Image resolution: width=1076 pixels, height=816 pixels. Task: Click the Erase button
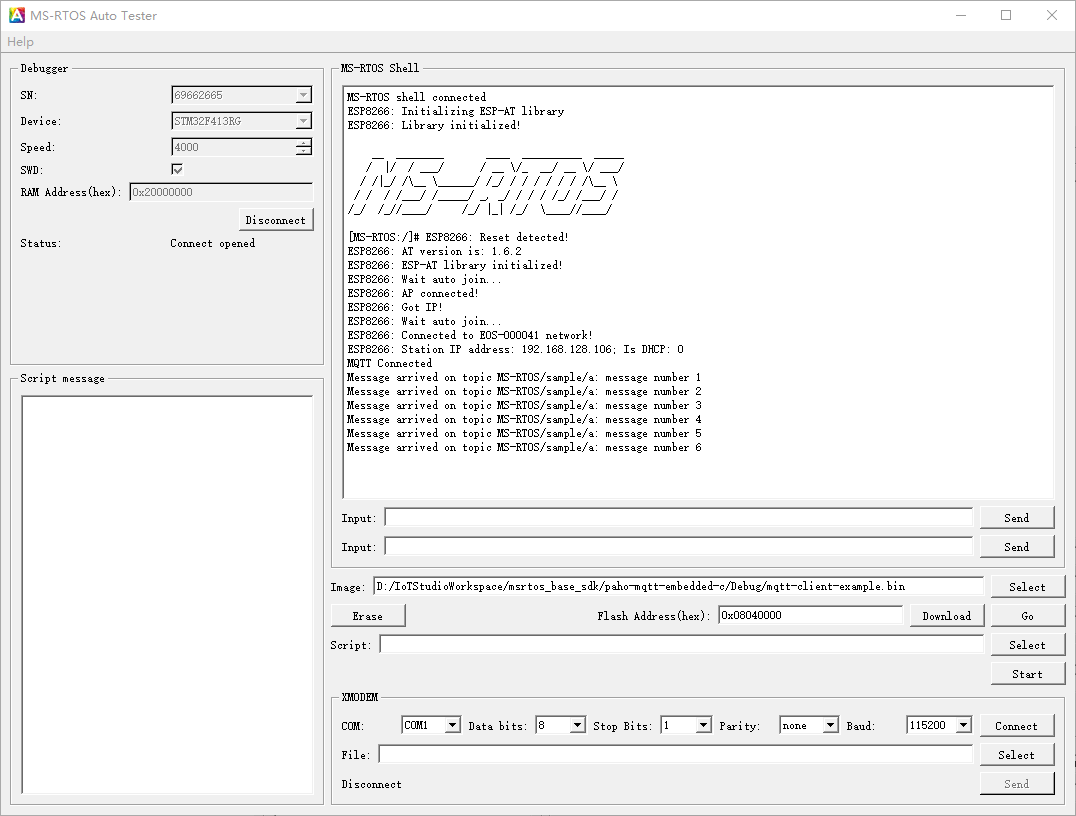point(368,616)
